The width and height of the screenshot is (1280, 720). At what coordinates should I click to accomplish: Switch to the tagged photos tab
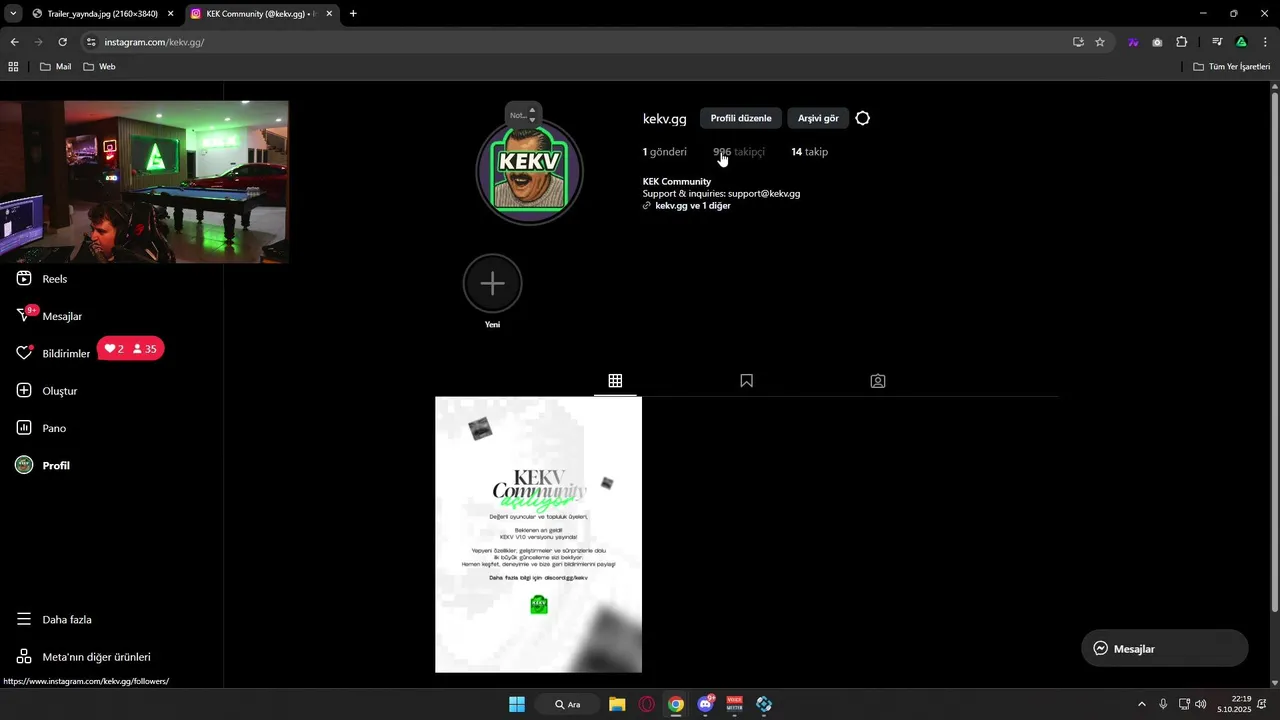(x=877, y=381)
